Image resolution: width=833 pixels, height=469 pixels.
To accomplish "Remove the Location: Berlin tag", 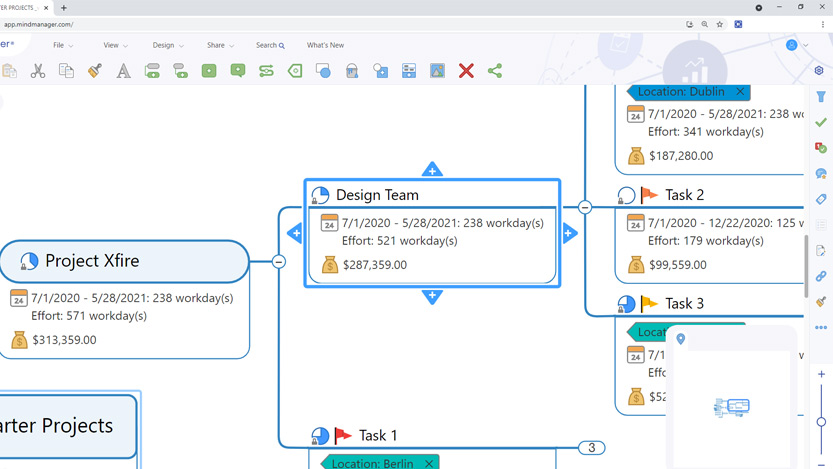I will [429, 464].
